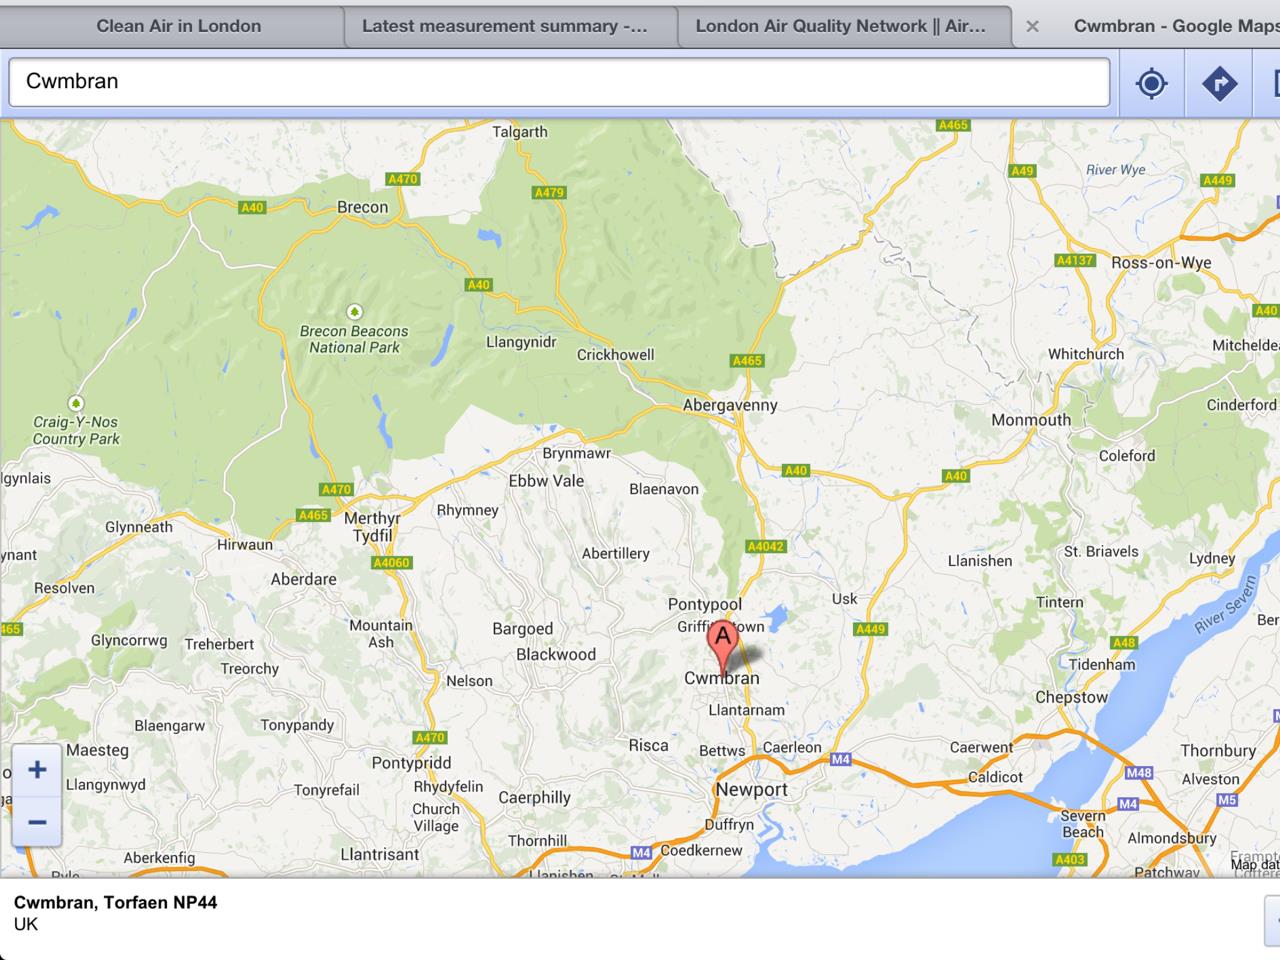Tap the A4060 road shield near Merthyr Tydfil

click(x=391, y=562)
